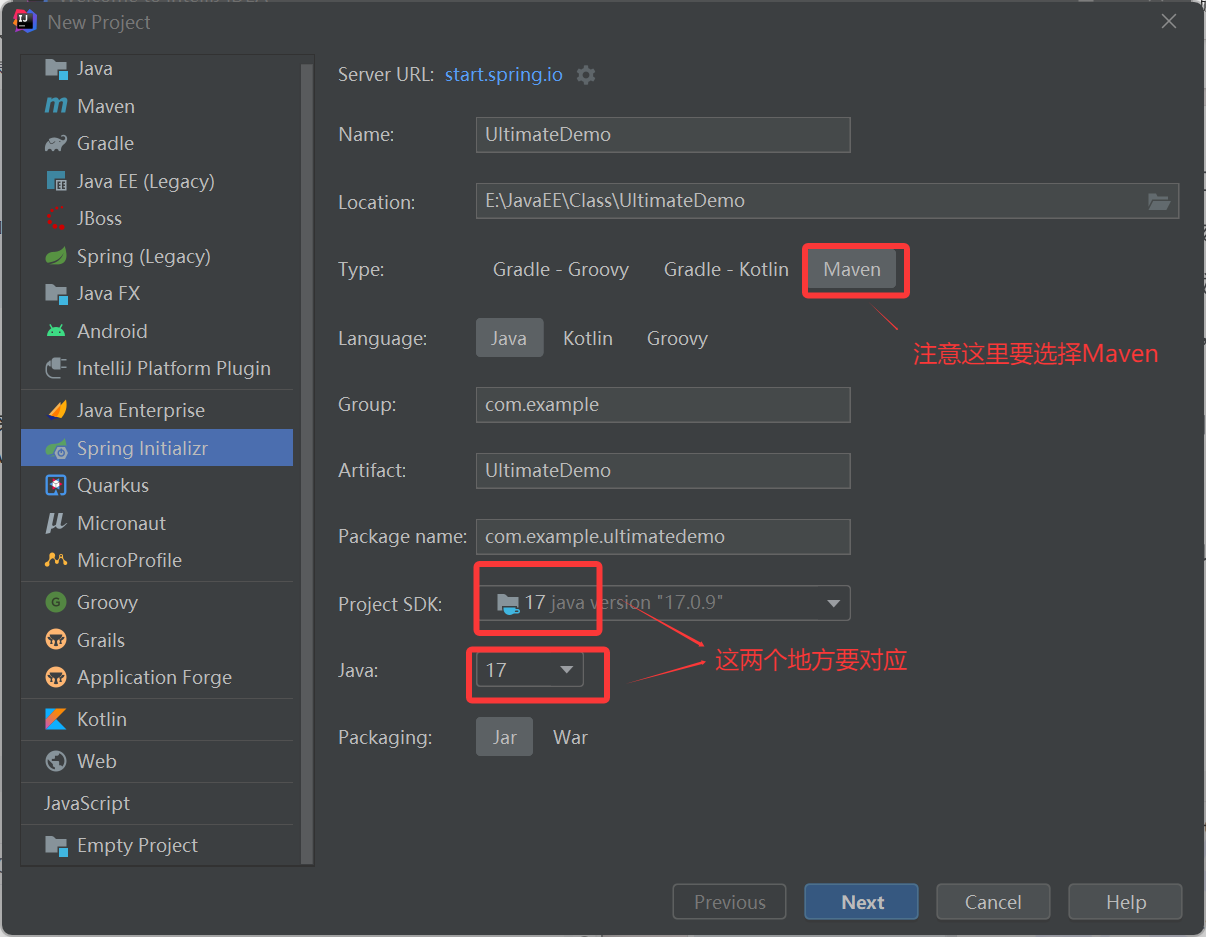Click the Location path field
This screenshot has width=1206, height=937.
click(827, 201)
